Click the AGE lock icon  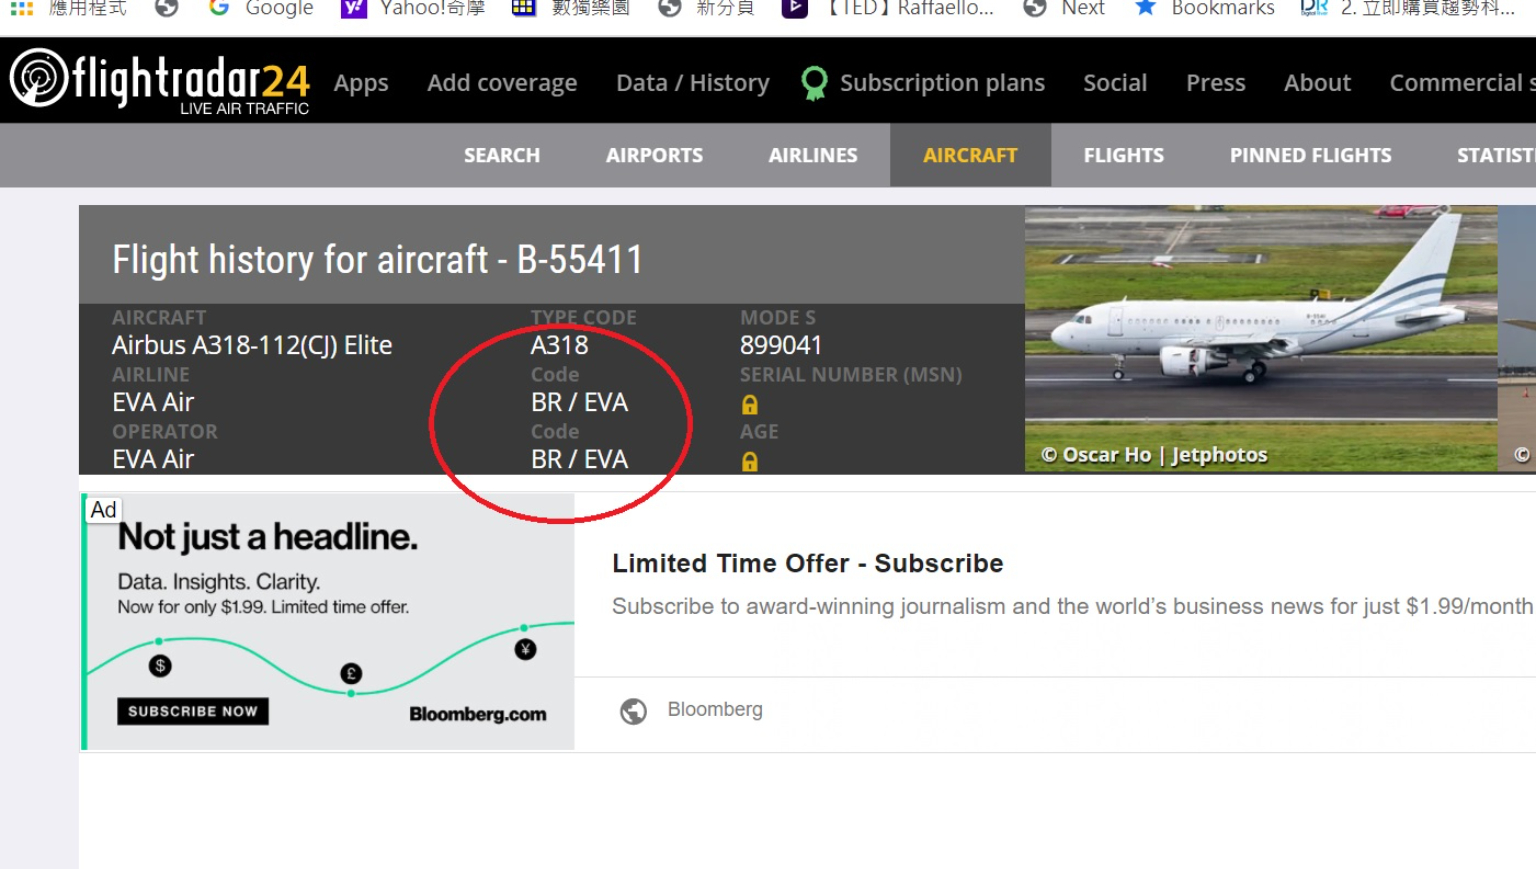point(749,461)
